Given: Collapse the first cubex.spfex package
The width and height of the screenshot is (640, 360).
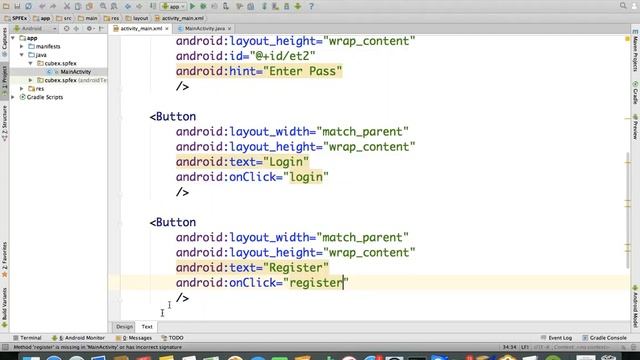Looking at the screenshot, I should (x=31, y=63).
